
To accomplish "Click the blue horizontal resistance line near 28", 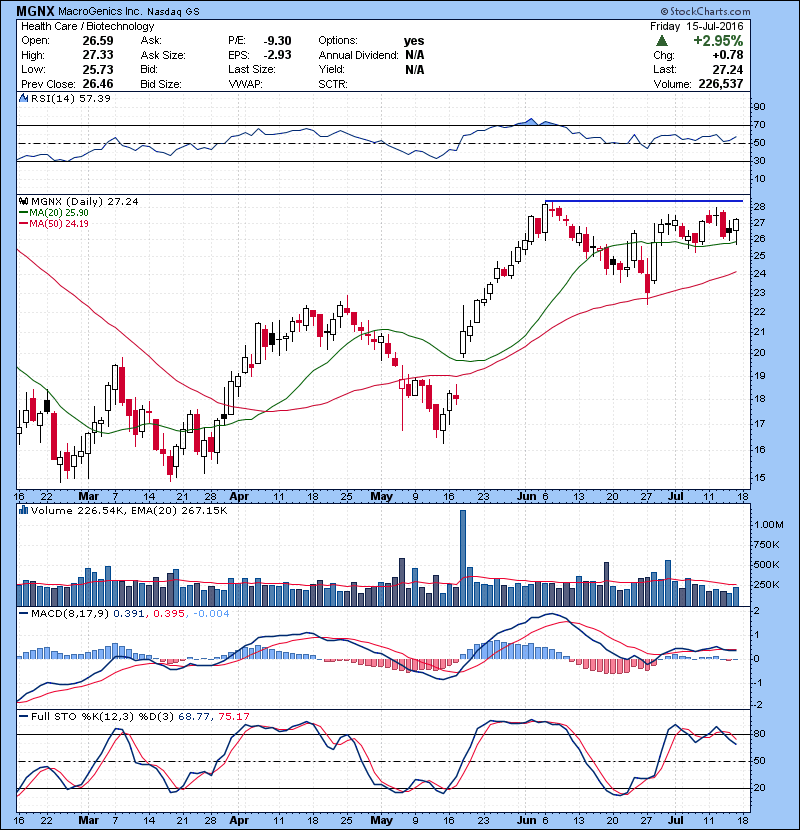I will point(644,201).
